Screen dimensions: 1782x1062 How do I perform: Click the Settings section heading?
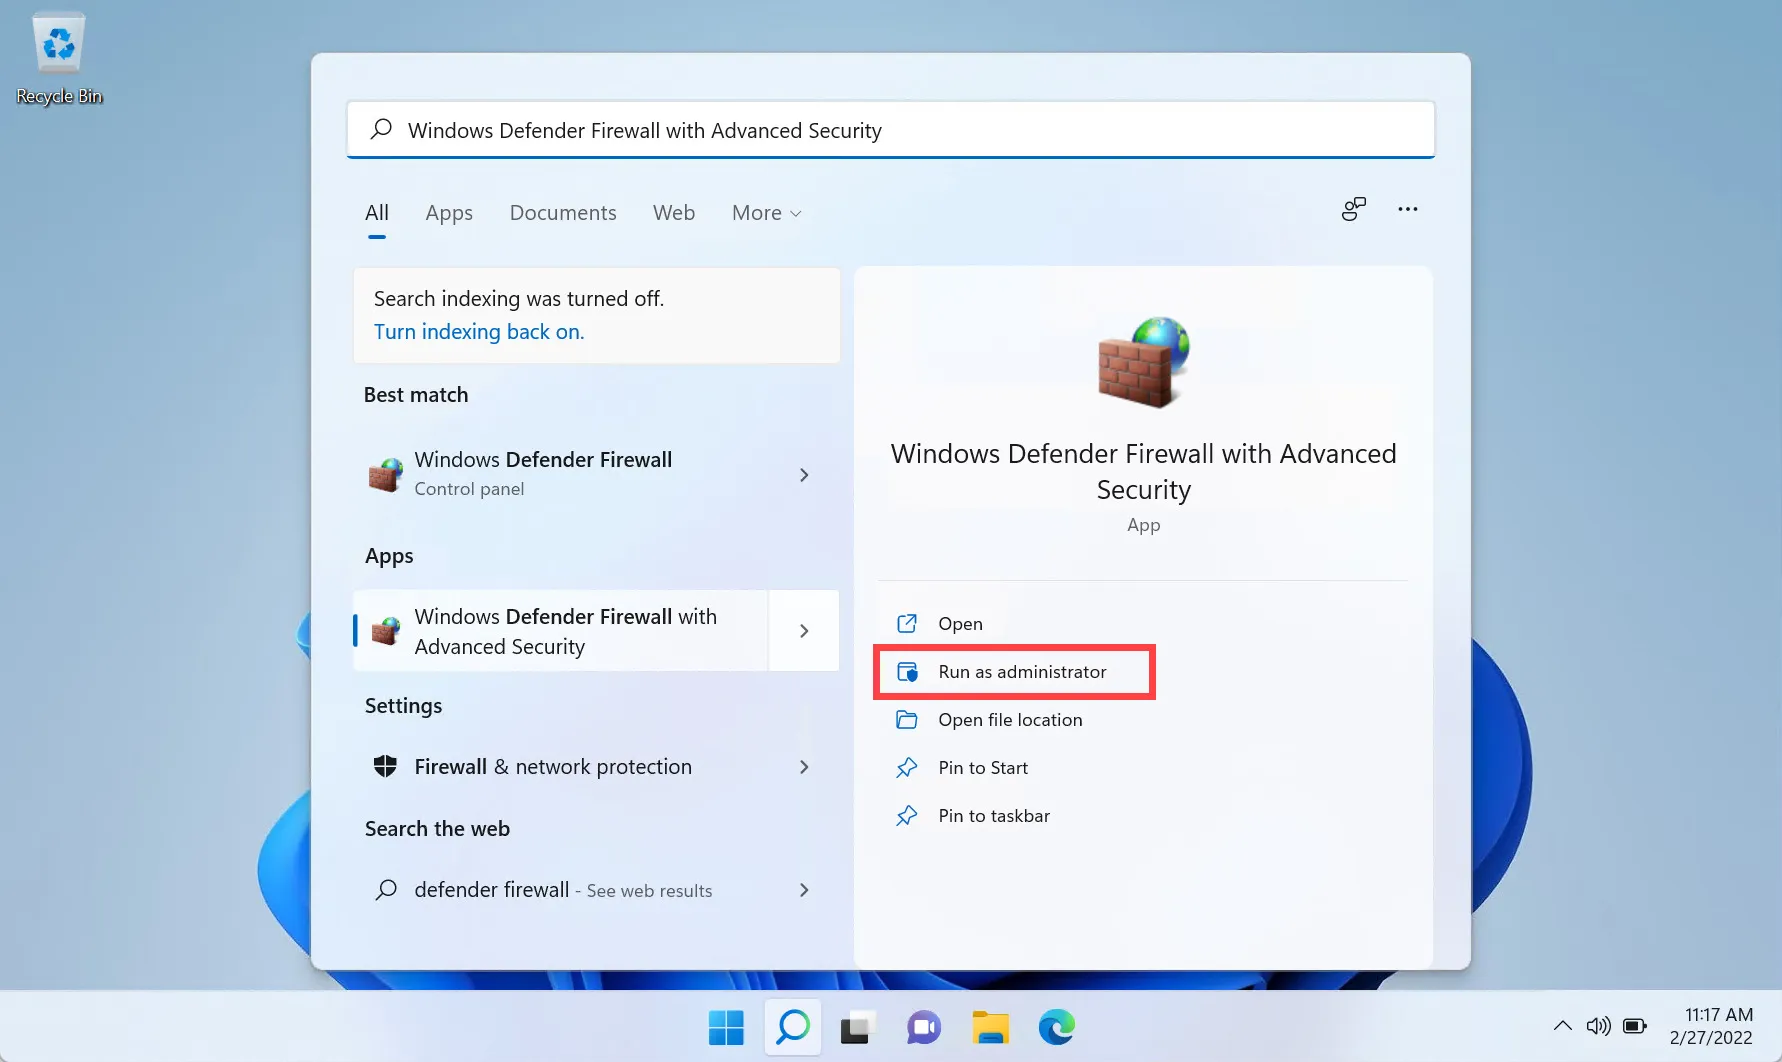(403, 706)
